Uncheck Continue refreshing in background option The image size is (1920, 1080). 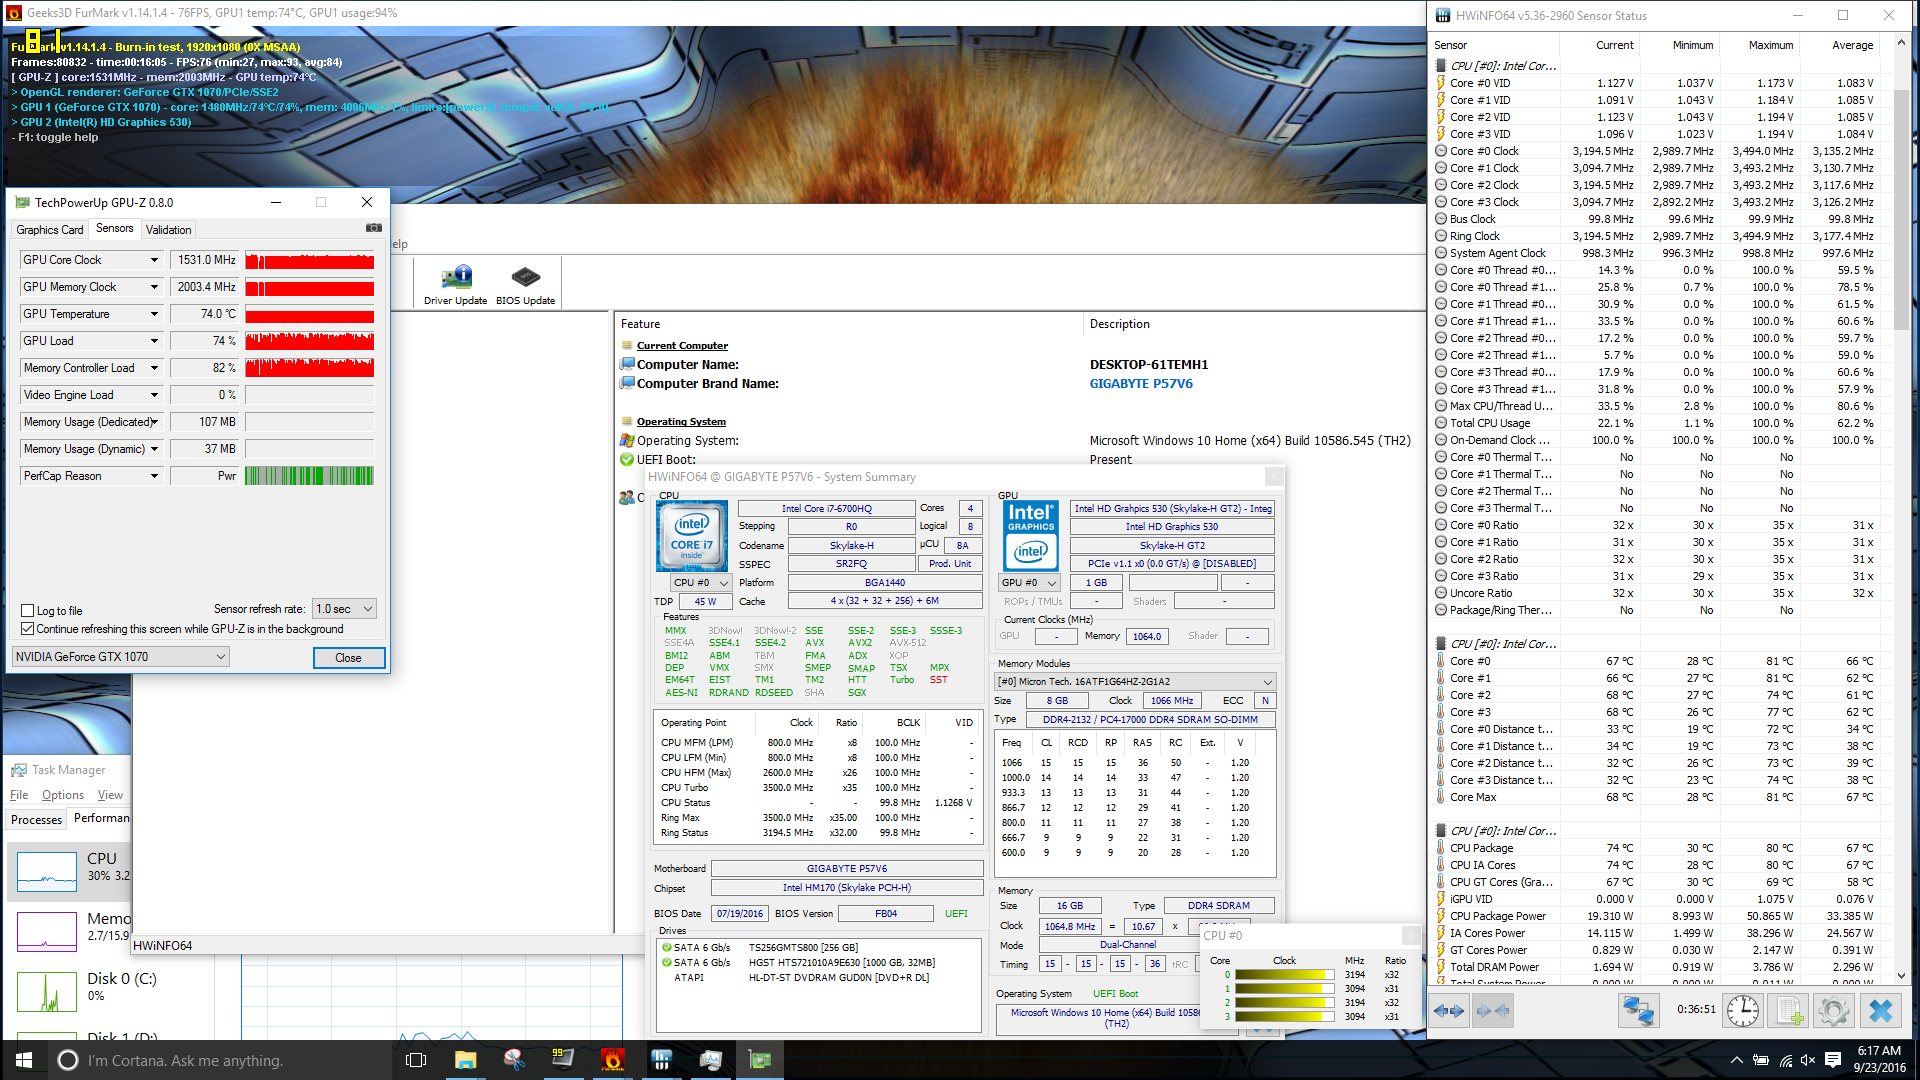28,629
